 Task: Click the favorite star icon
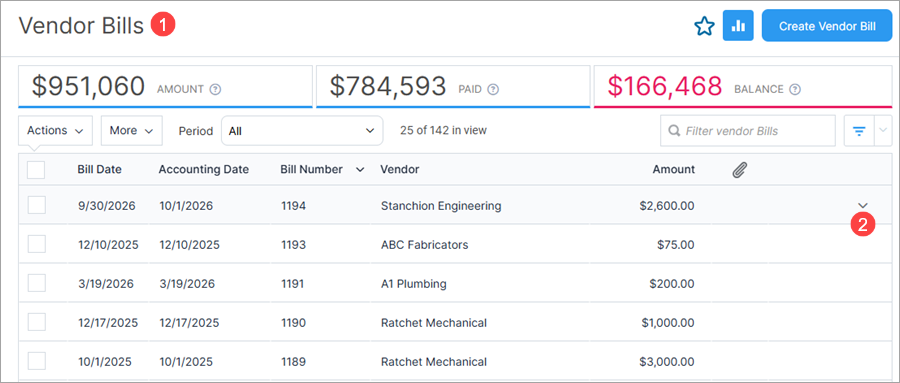704,26
